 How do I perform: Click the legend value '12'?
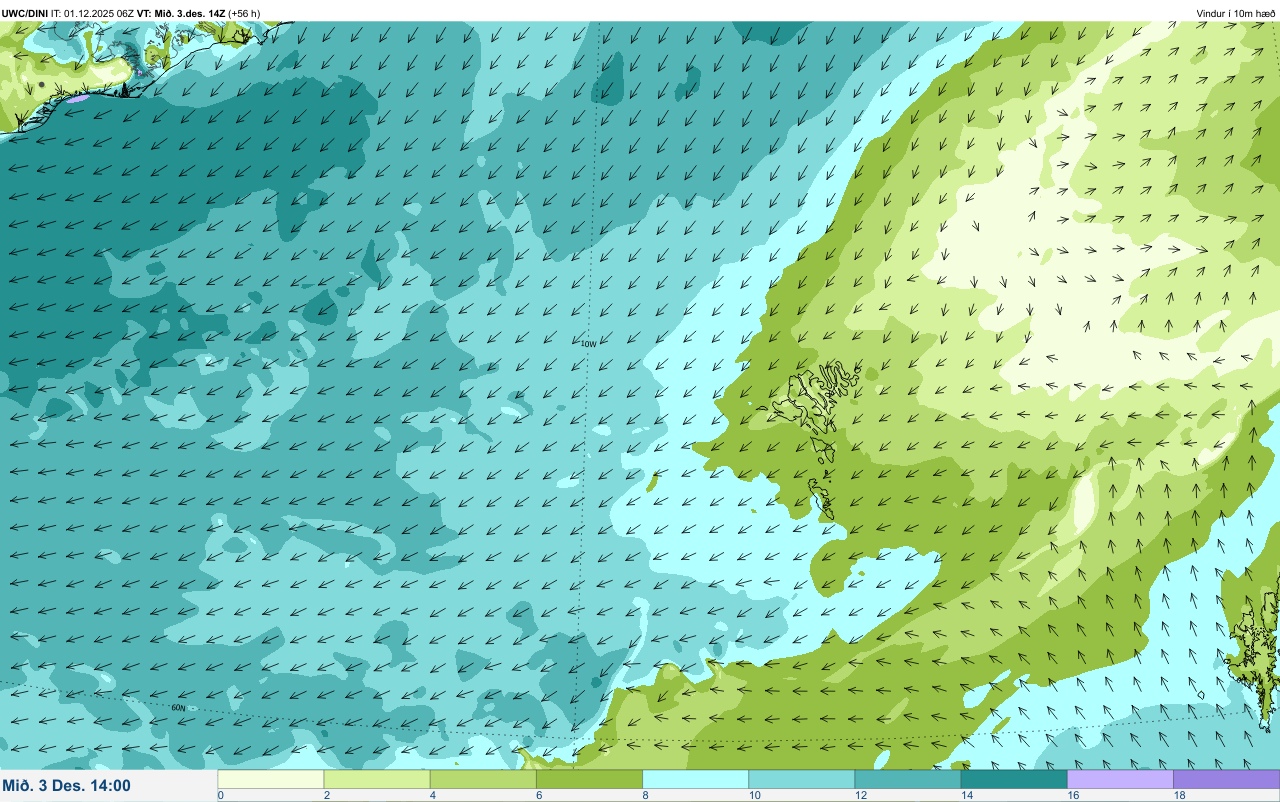click(860, 796)
